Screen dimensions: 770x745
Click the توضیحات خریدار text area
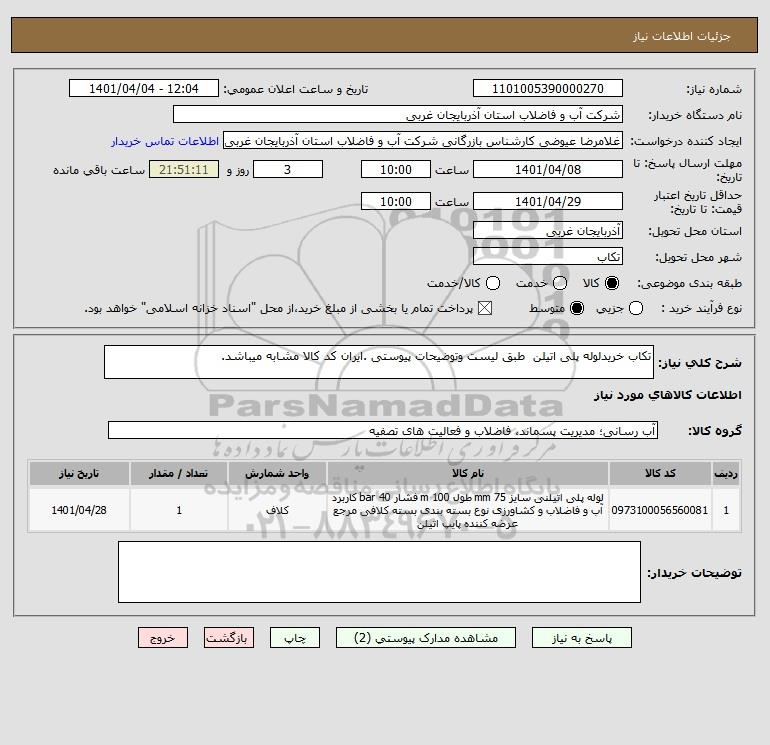pyautogui.click(x=379, y=572)
